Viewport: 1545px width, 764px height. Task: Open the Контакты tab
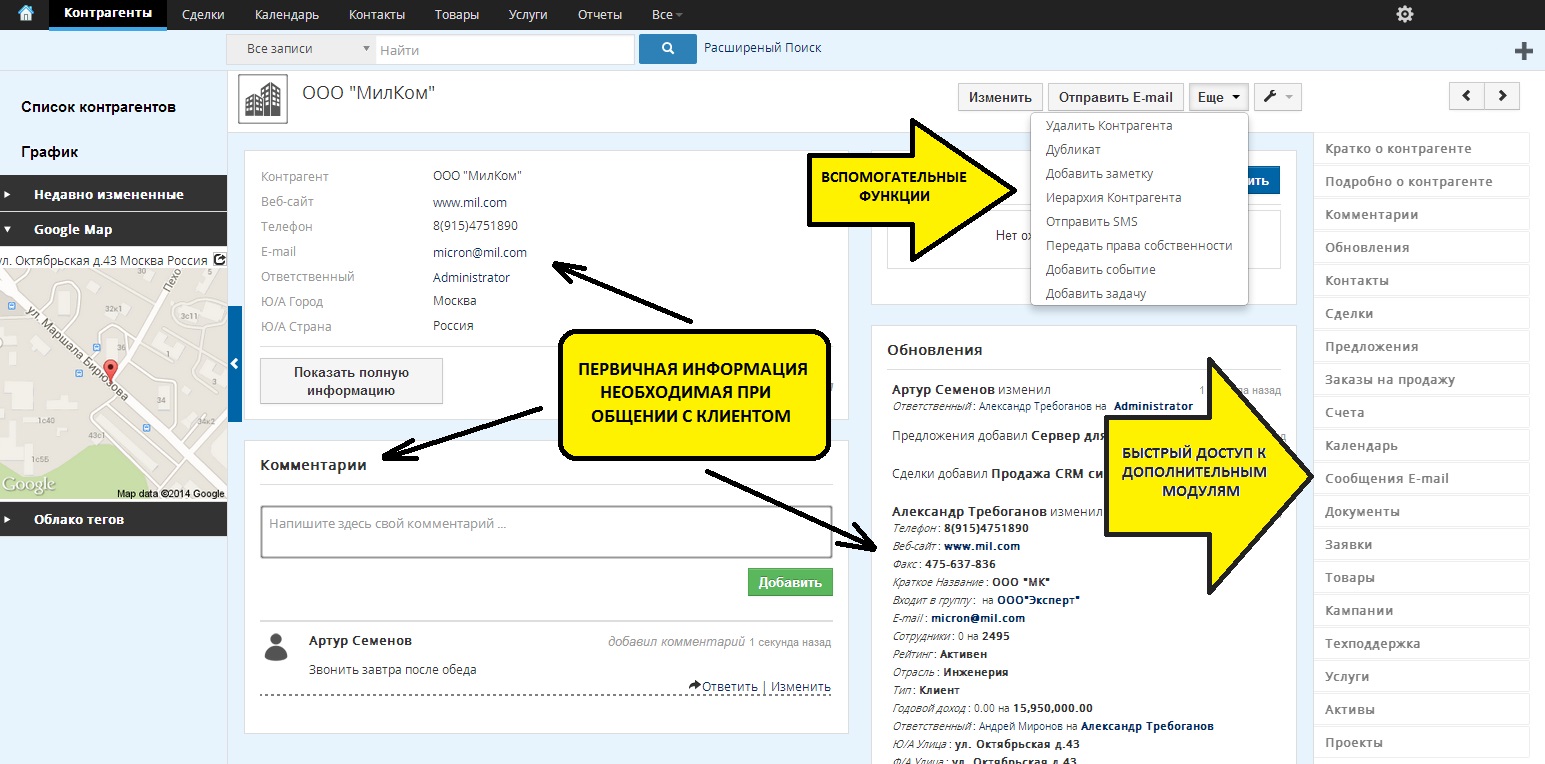pos(377,15)
